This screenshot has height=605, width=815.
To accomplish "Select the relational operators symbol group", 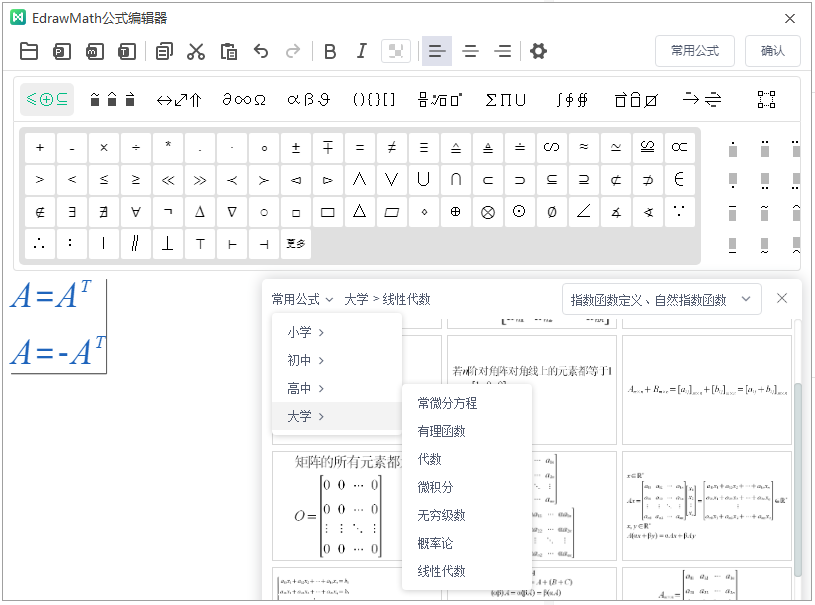I will 47,99.
